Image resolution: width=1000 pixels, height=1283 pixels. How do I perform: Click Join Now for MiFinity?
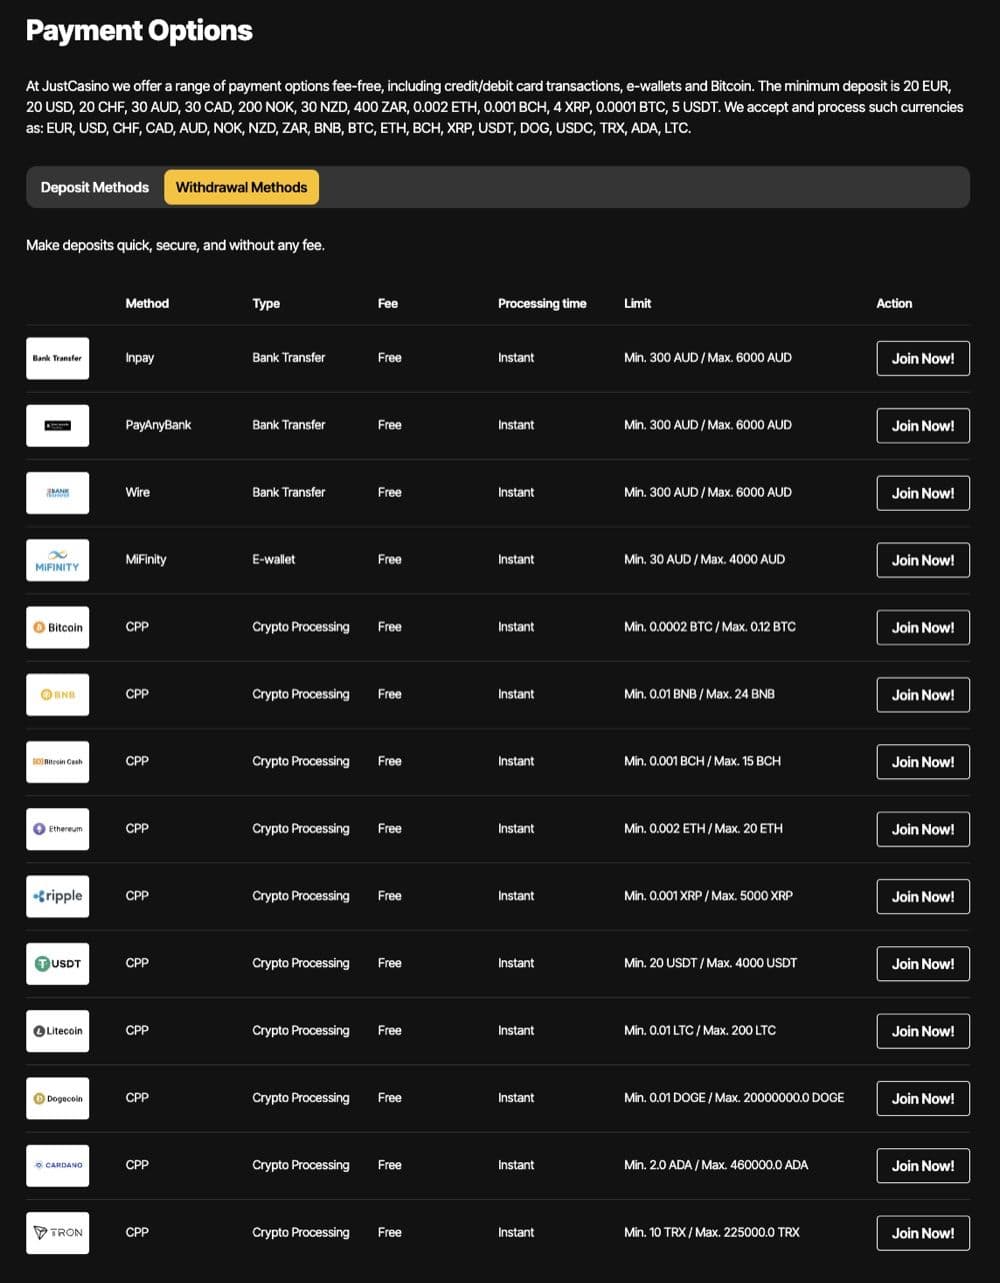[x=923, y=560]
